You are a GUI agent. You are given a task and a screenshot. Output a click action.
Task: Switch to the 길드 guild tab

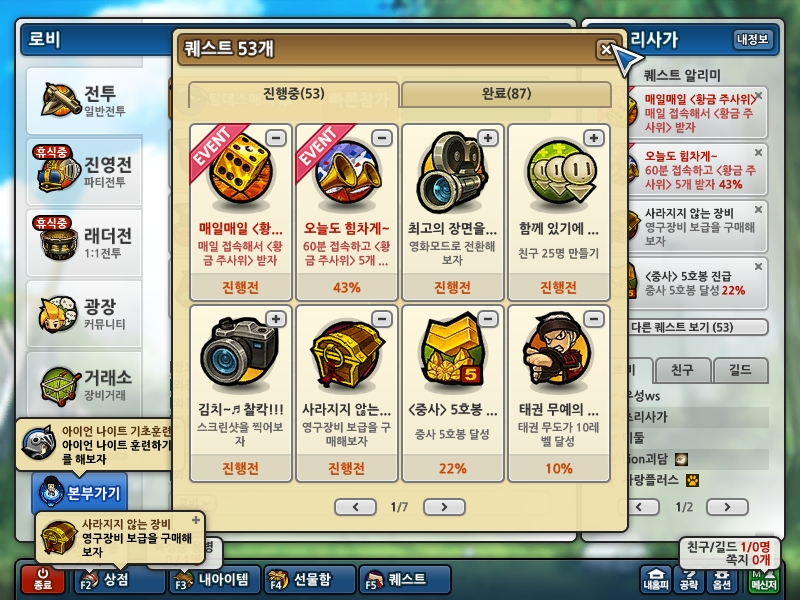740,370
